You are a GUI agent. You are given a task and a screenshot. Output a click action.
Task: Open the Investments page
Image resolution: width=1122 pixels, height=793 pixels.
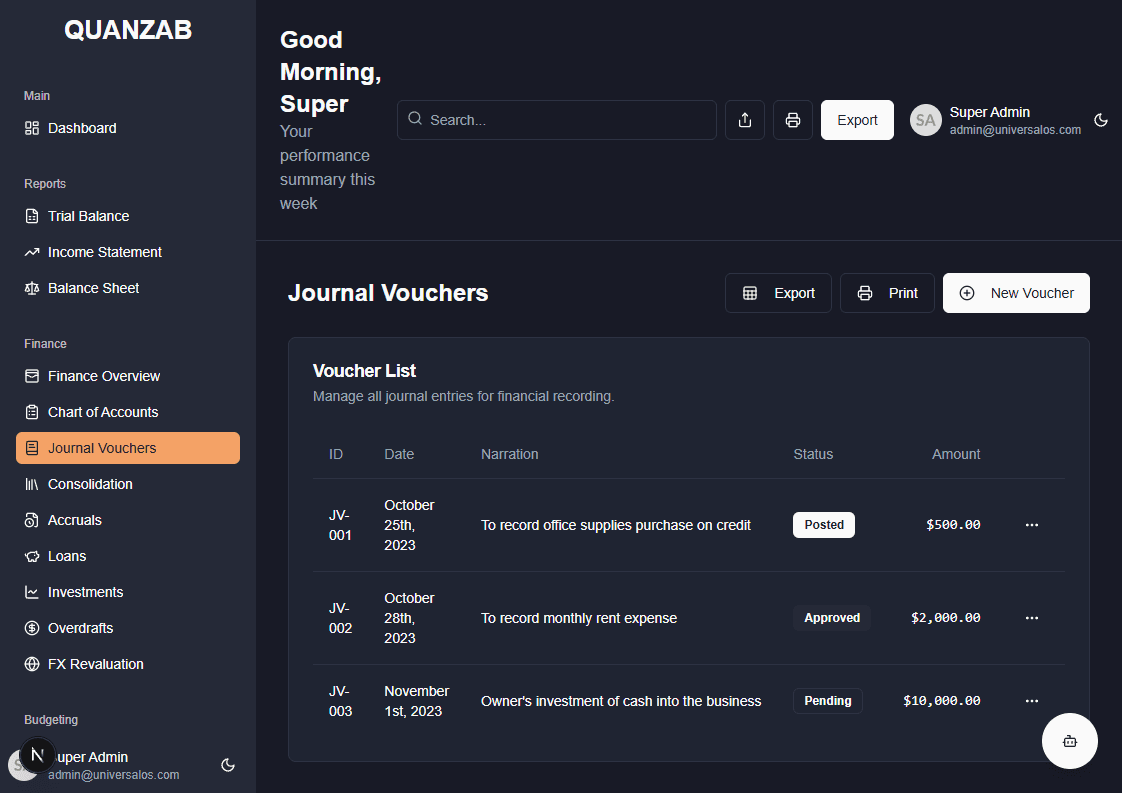click(128, 593)
